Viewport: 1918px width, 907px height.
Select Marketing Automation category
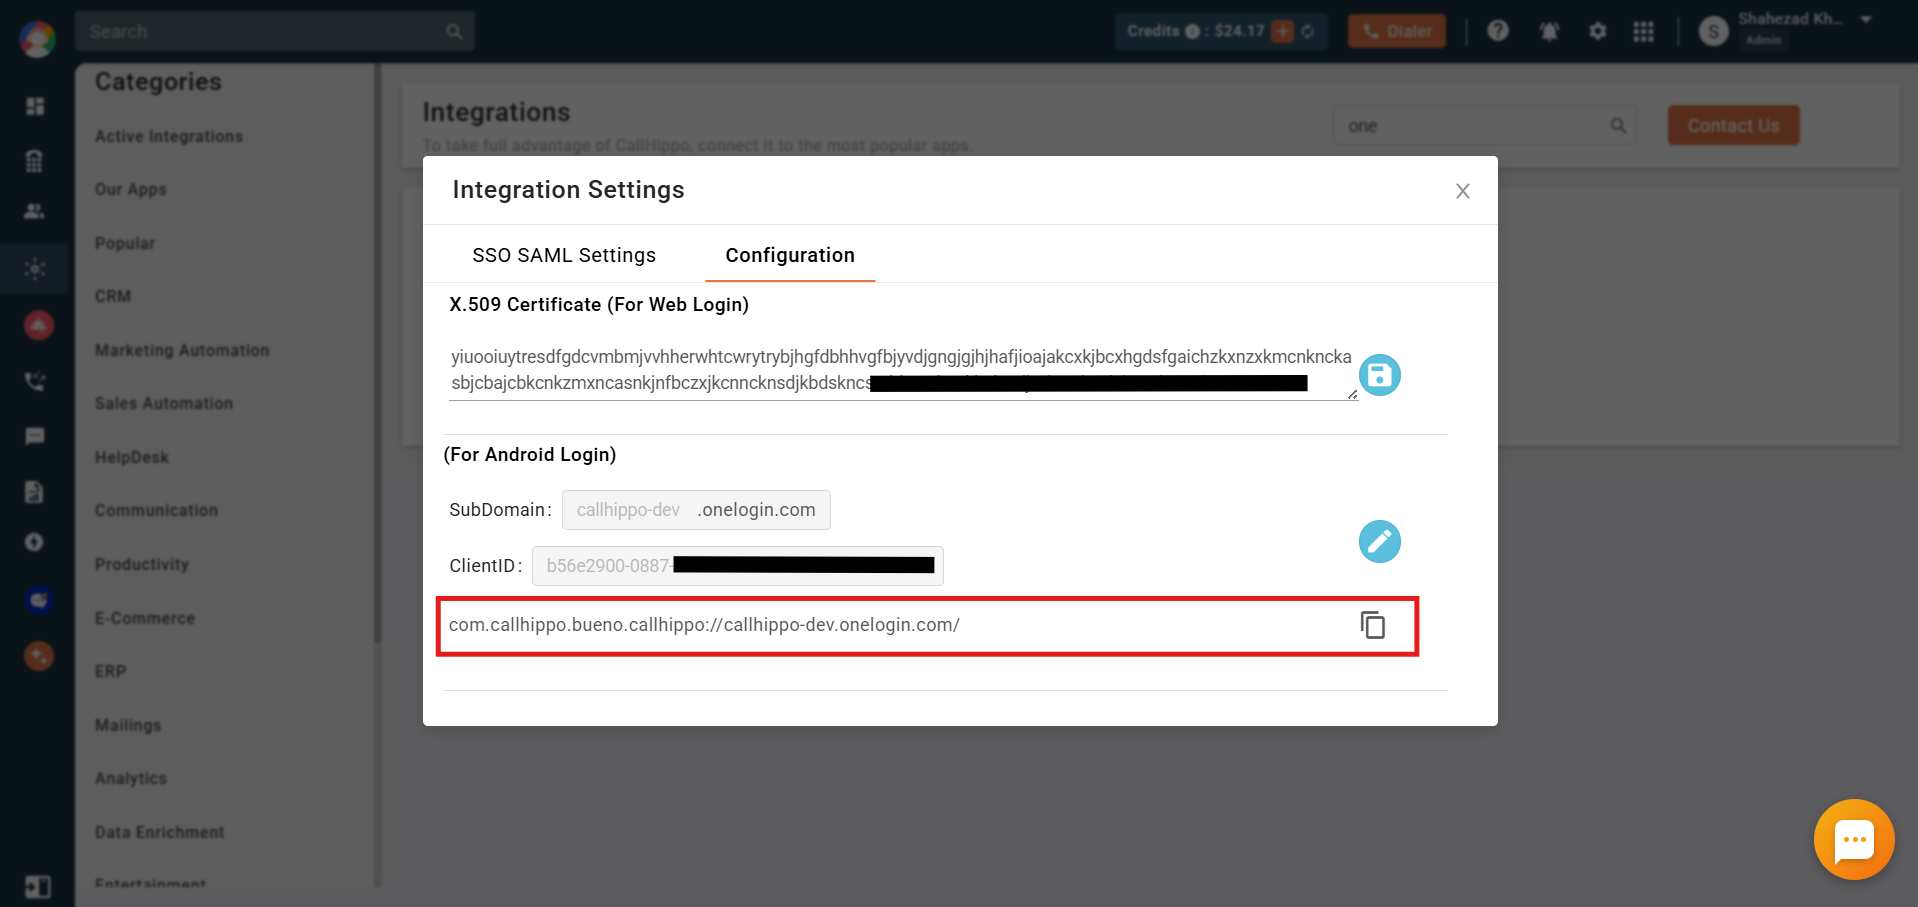pos(182,350)
